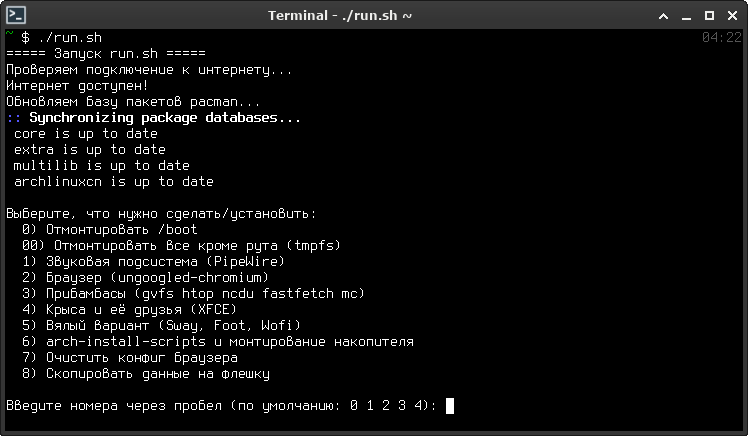The height and width of the screenshot is (436, 748).
Task: Click the cursor block at the input prompt
Action: coord(450,406)
